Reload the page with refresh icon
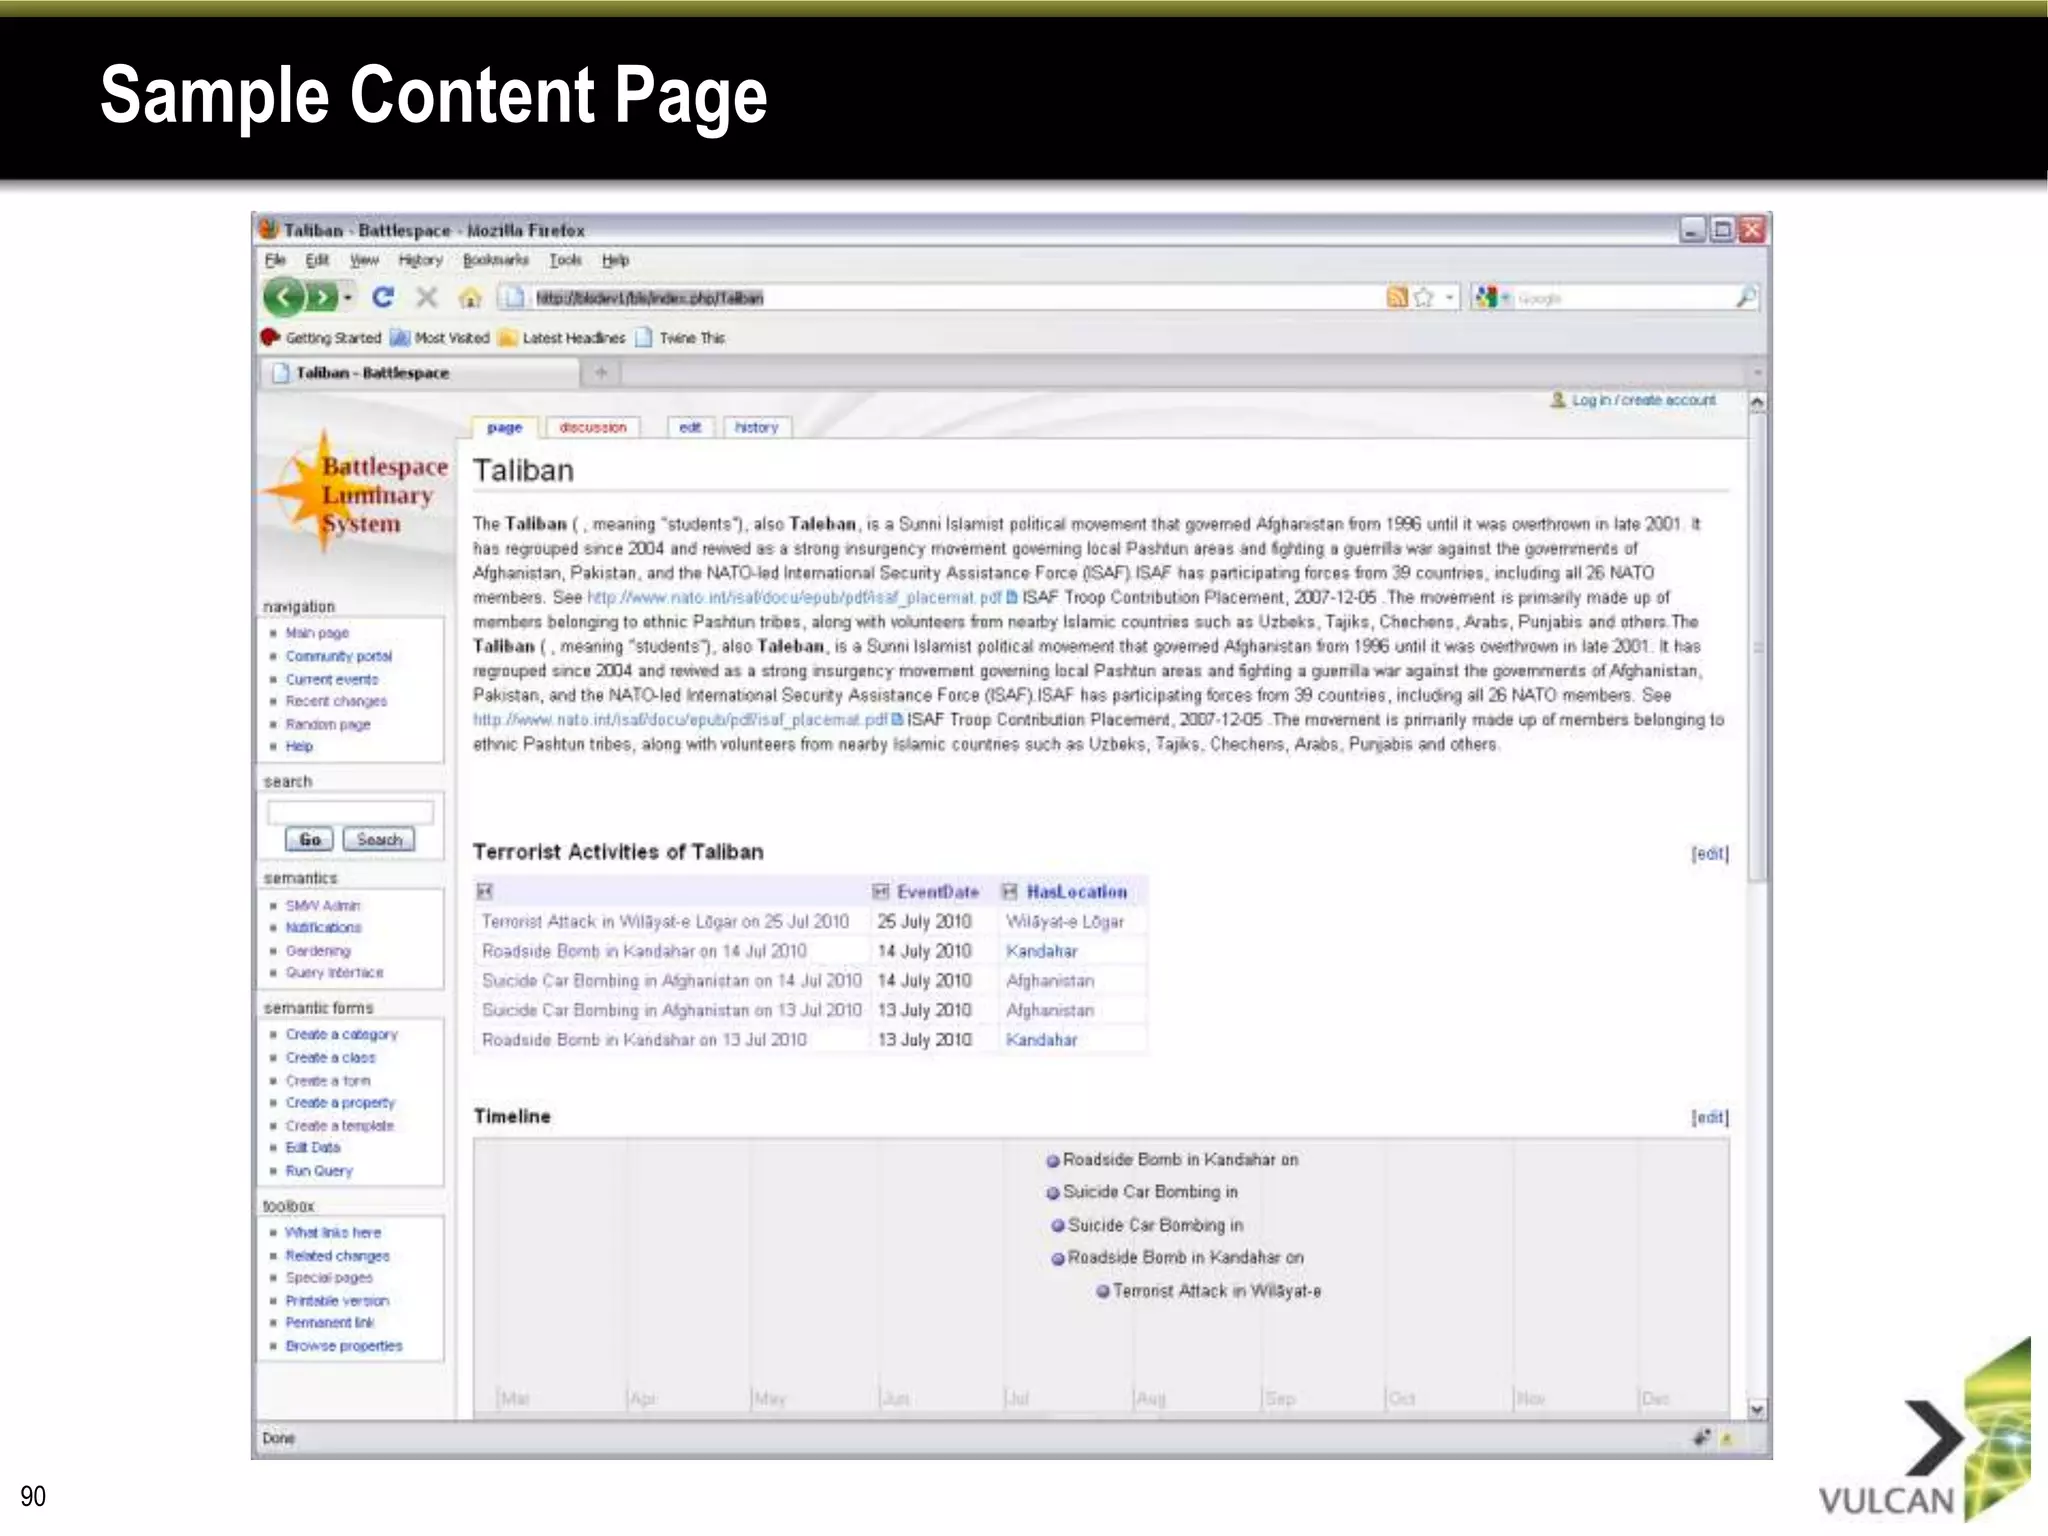This screenshot has width=2048, height=1536. click(383, 297)
